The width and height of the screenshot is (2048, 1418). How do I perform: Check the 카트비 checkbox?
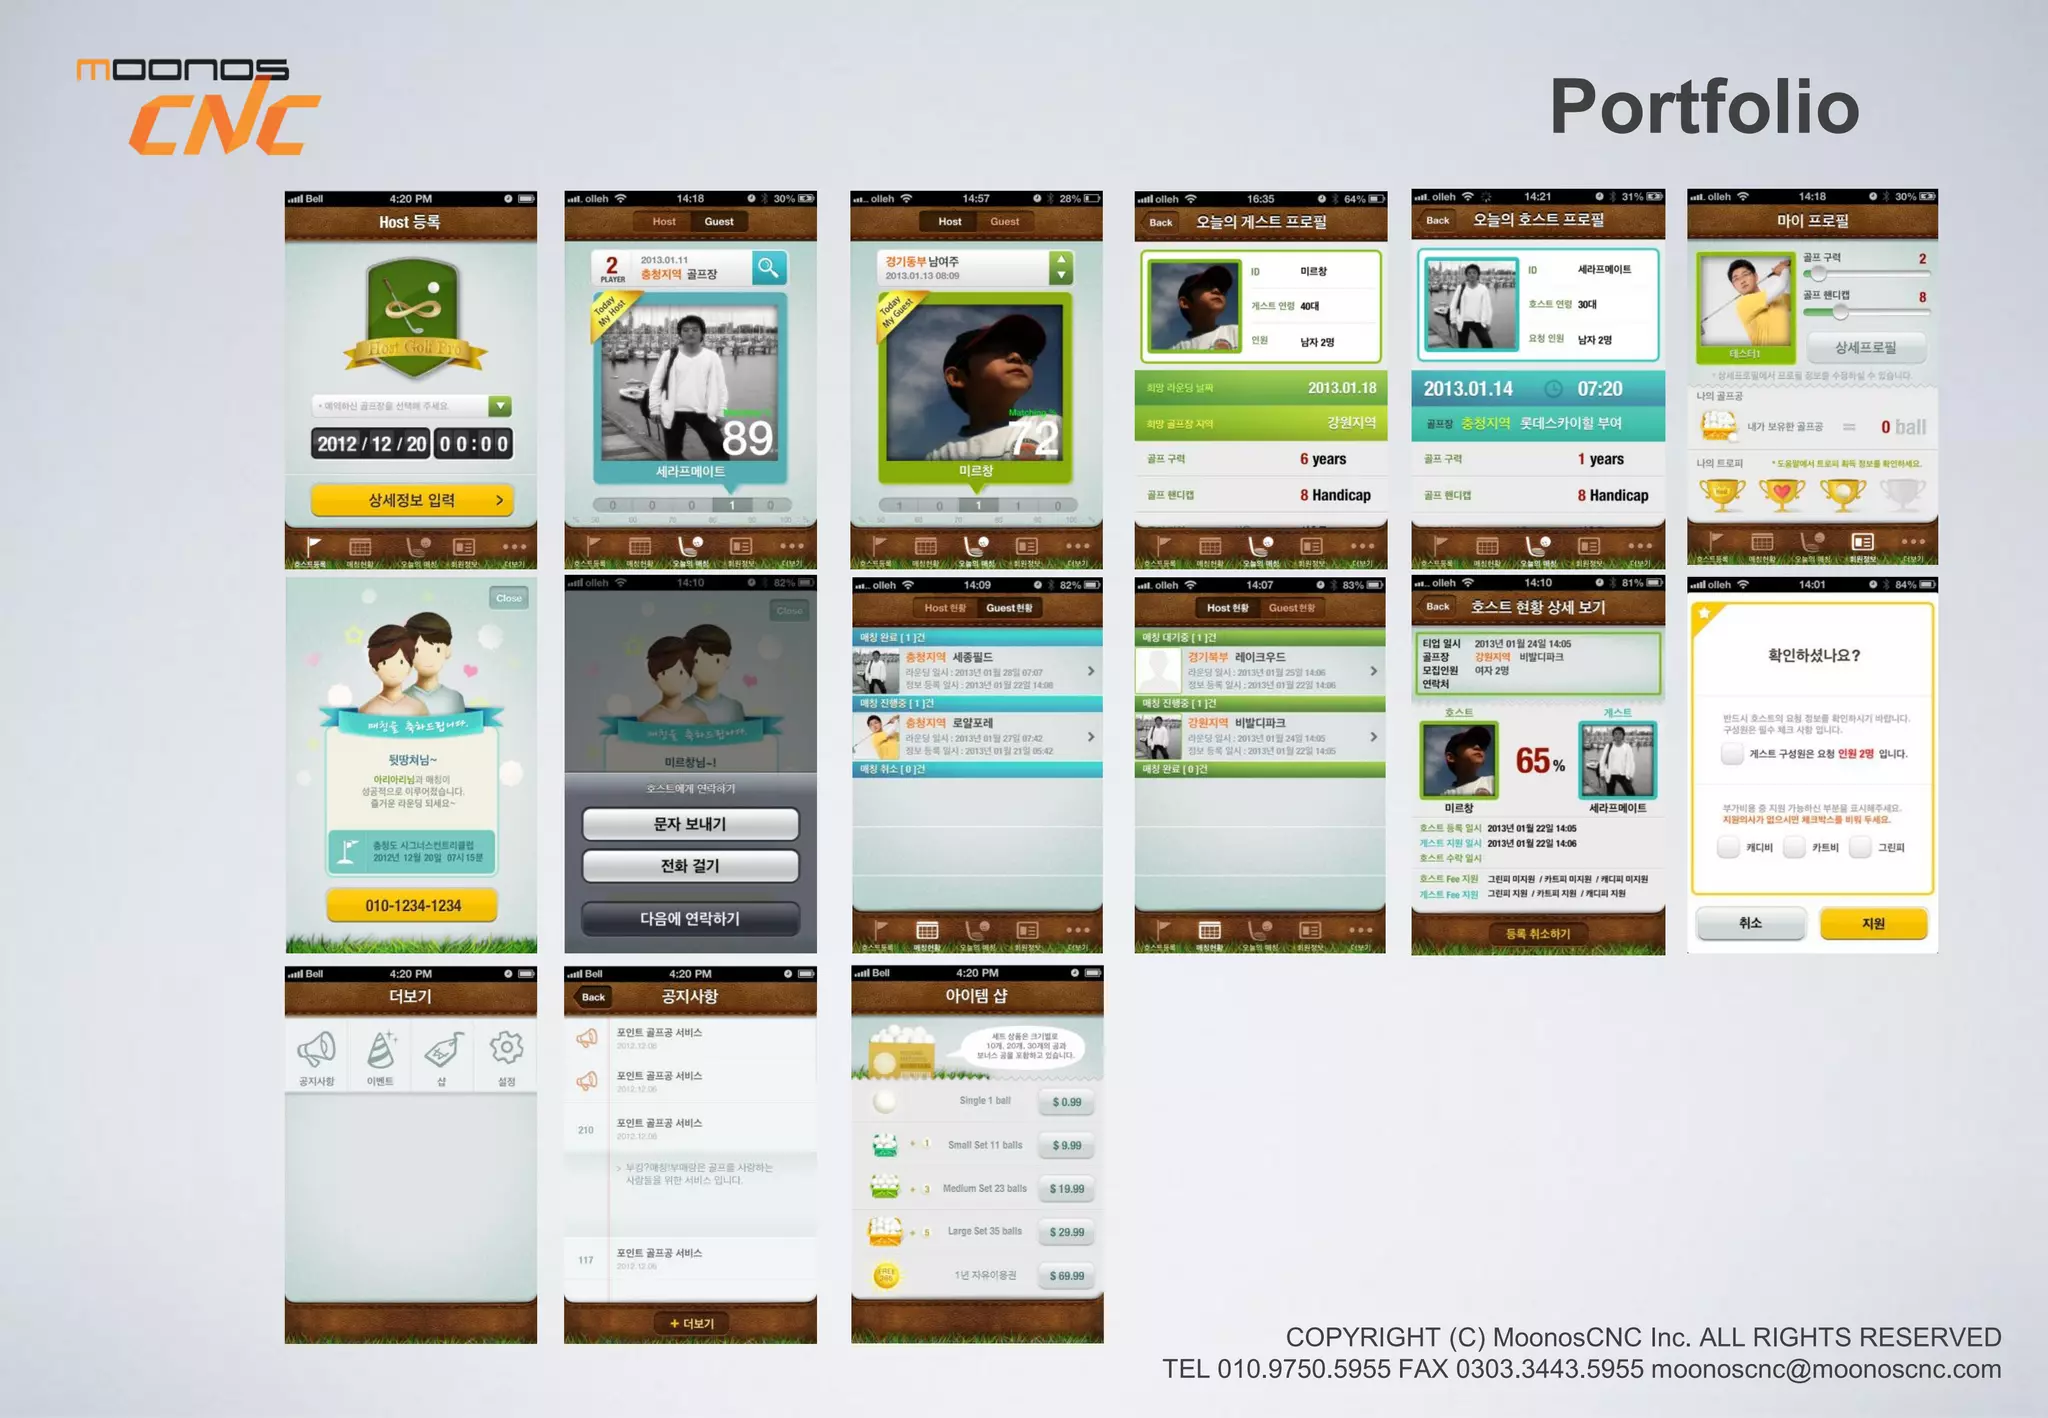tap(1794, 847)
